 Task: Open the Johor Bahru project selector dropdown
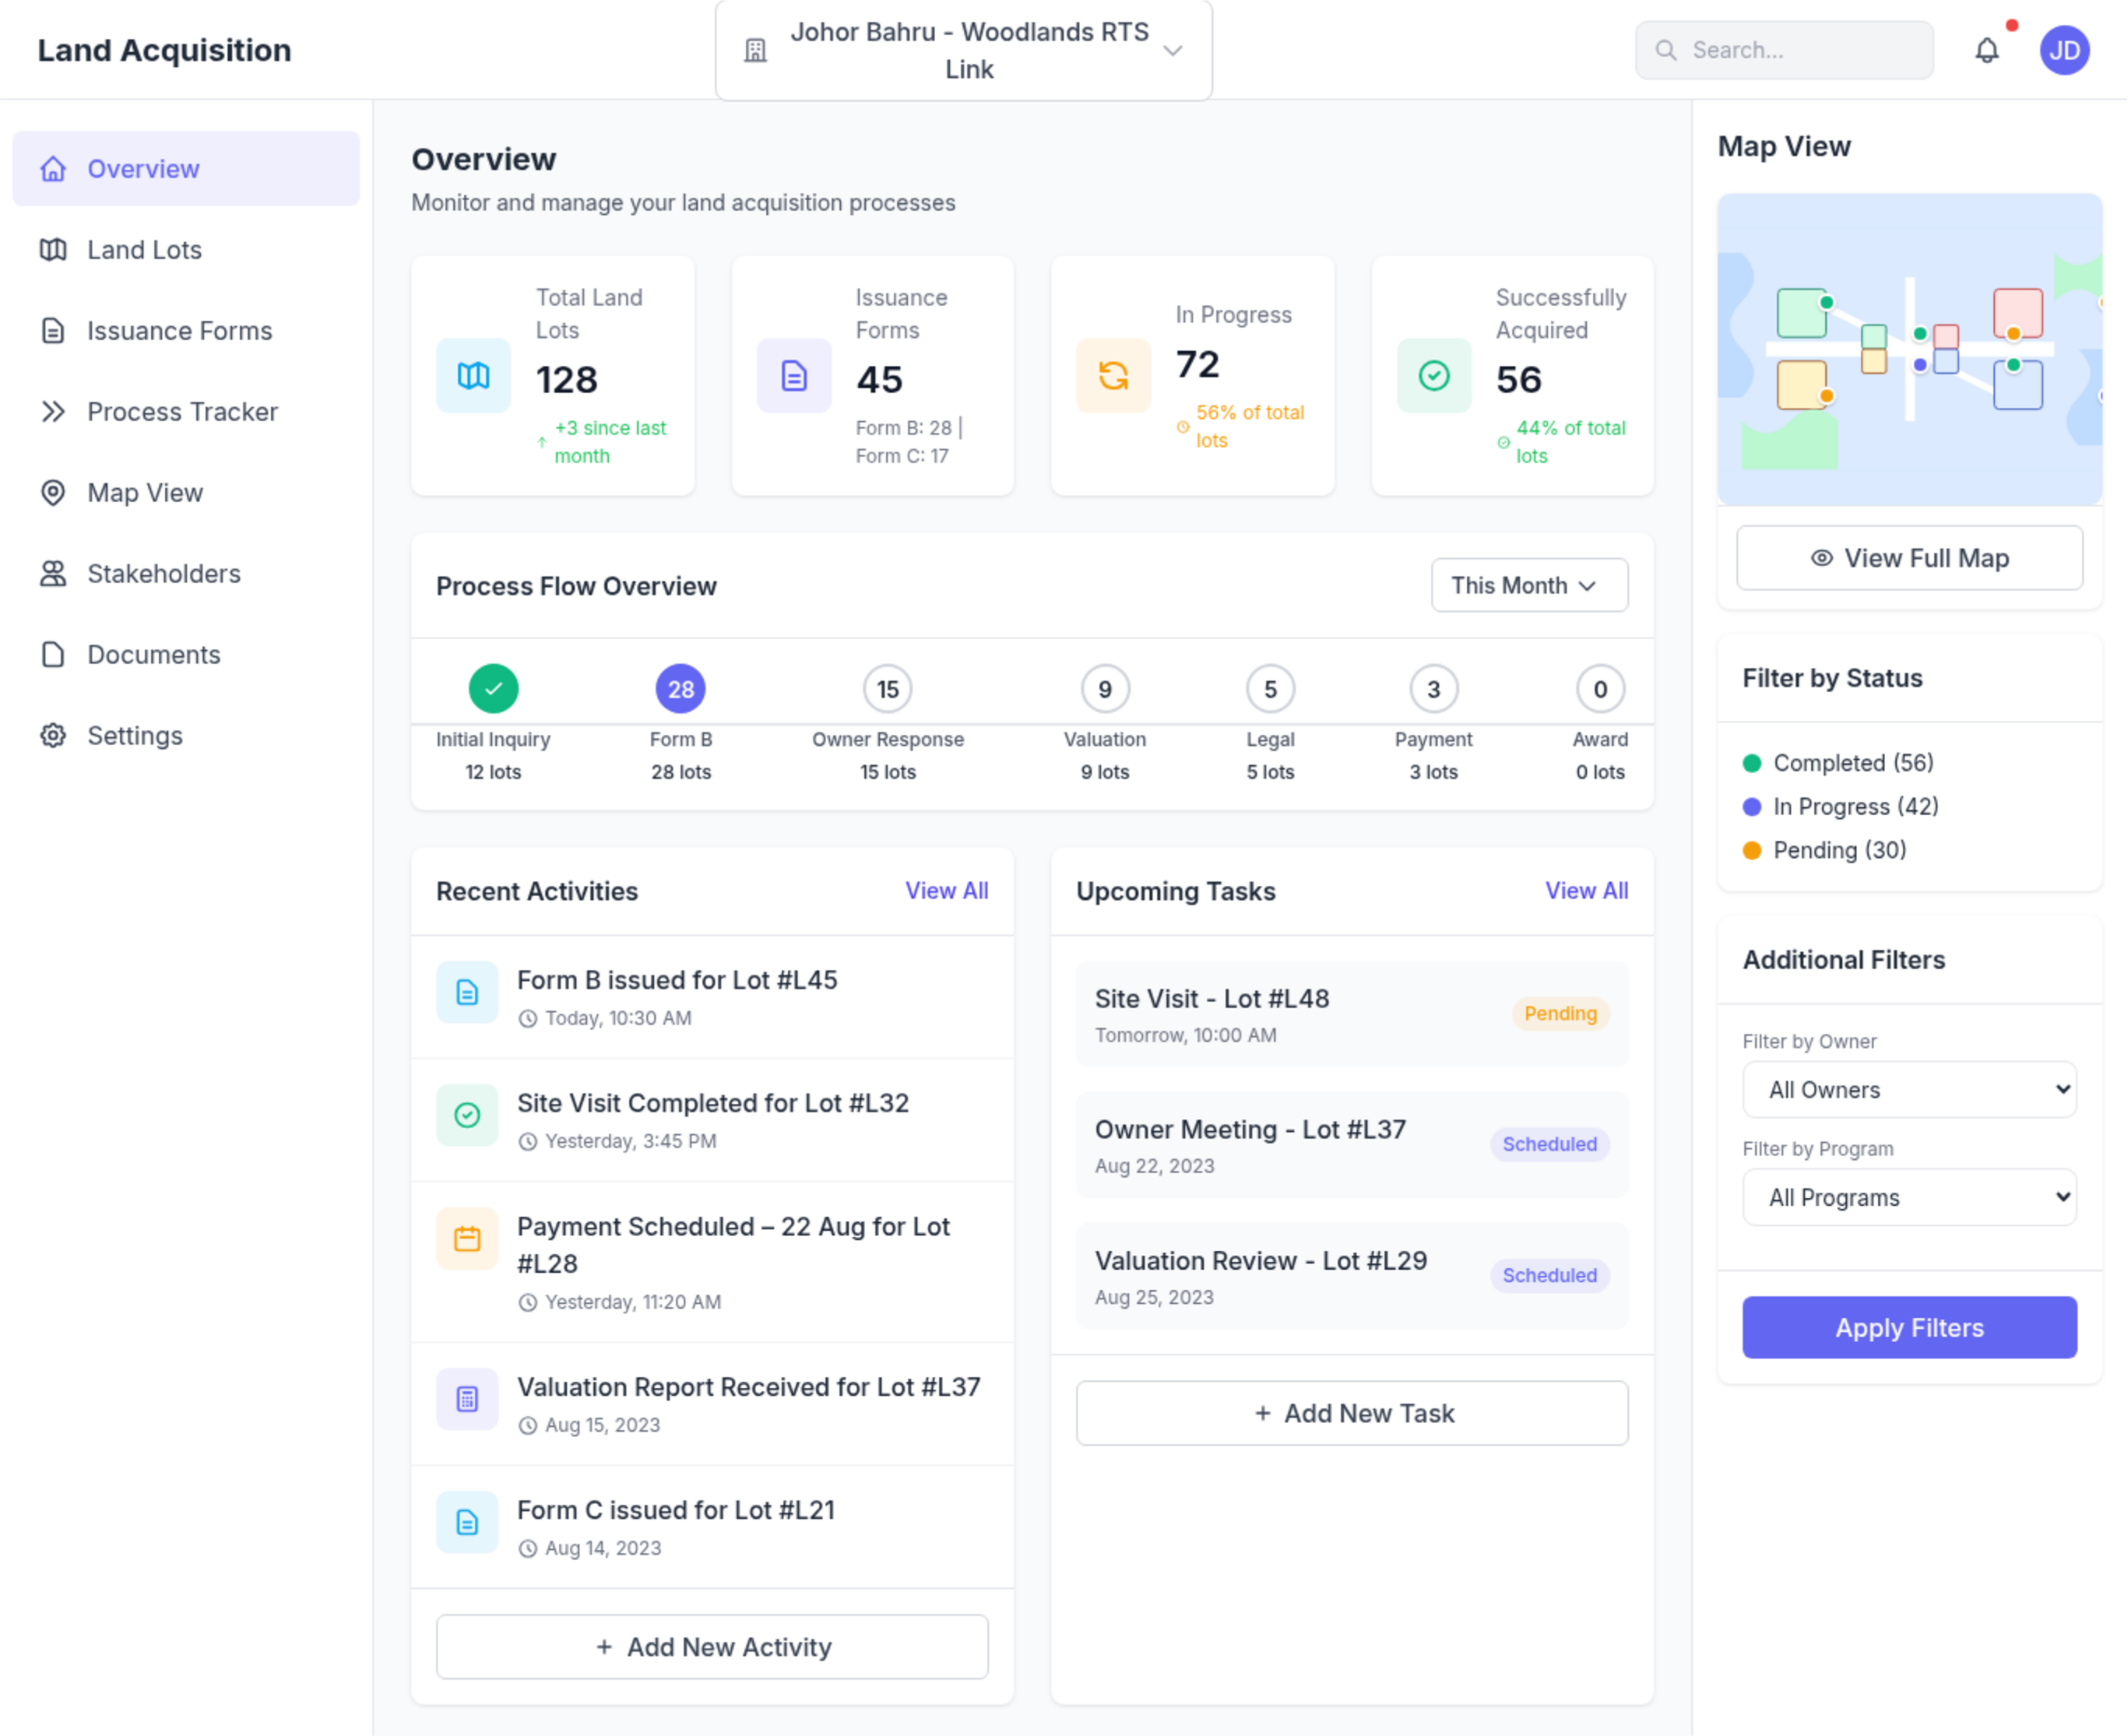tap(963, 51)
